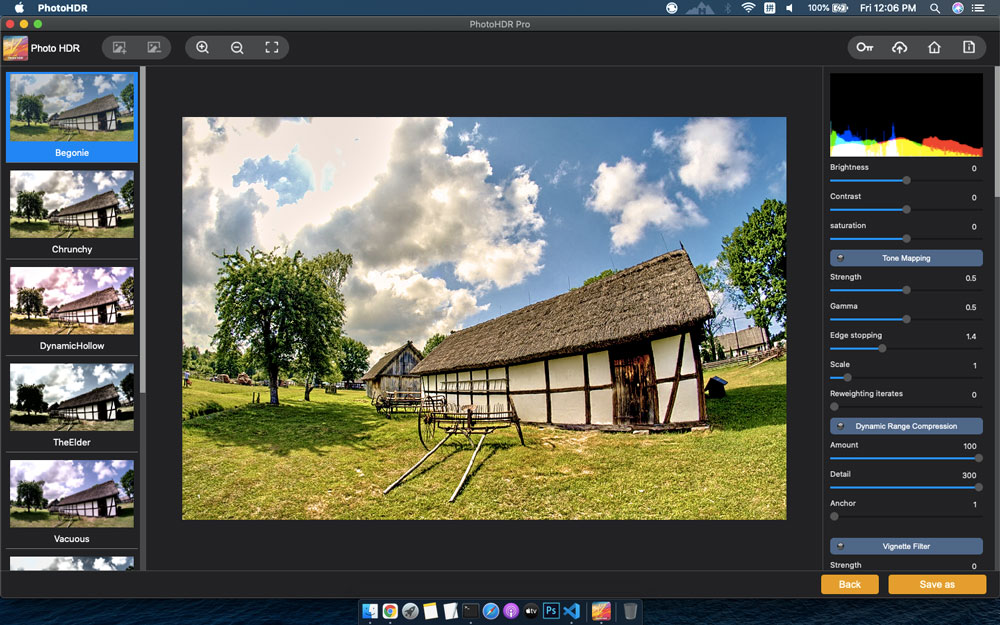Open Finder from the dock
Screen dimensions: 1000x625
370,611
